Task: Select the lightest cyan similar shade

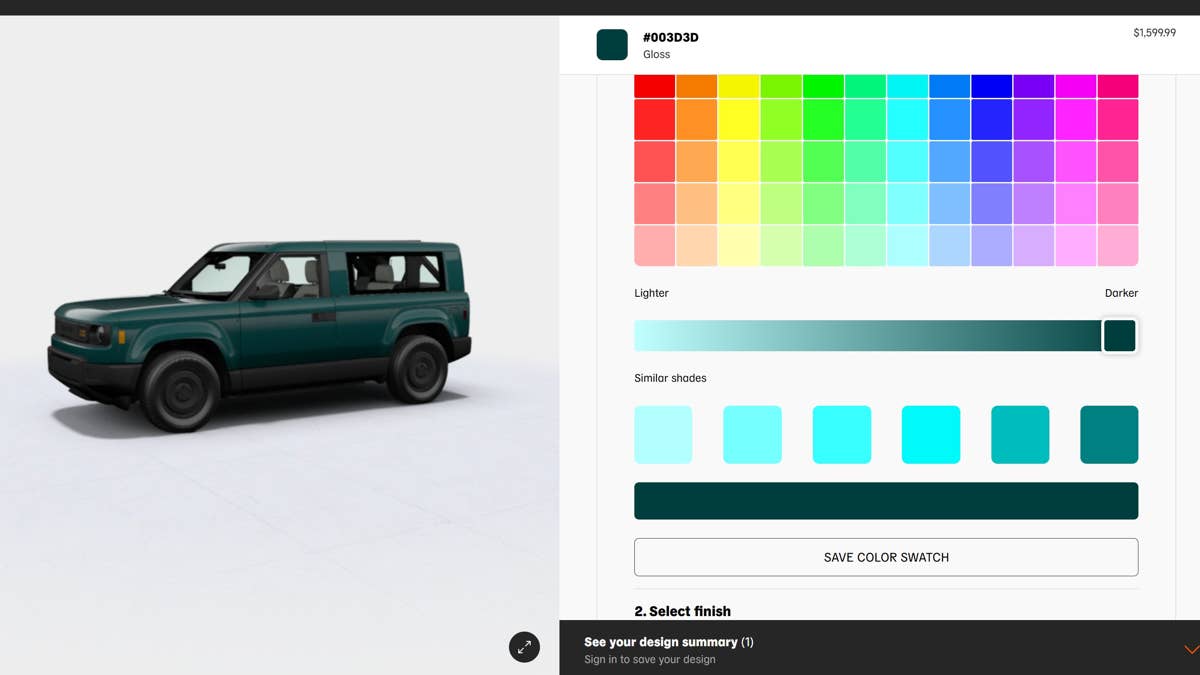Action: tap(663, 435)
